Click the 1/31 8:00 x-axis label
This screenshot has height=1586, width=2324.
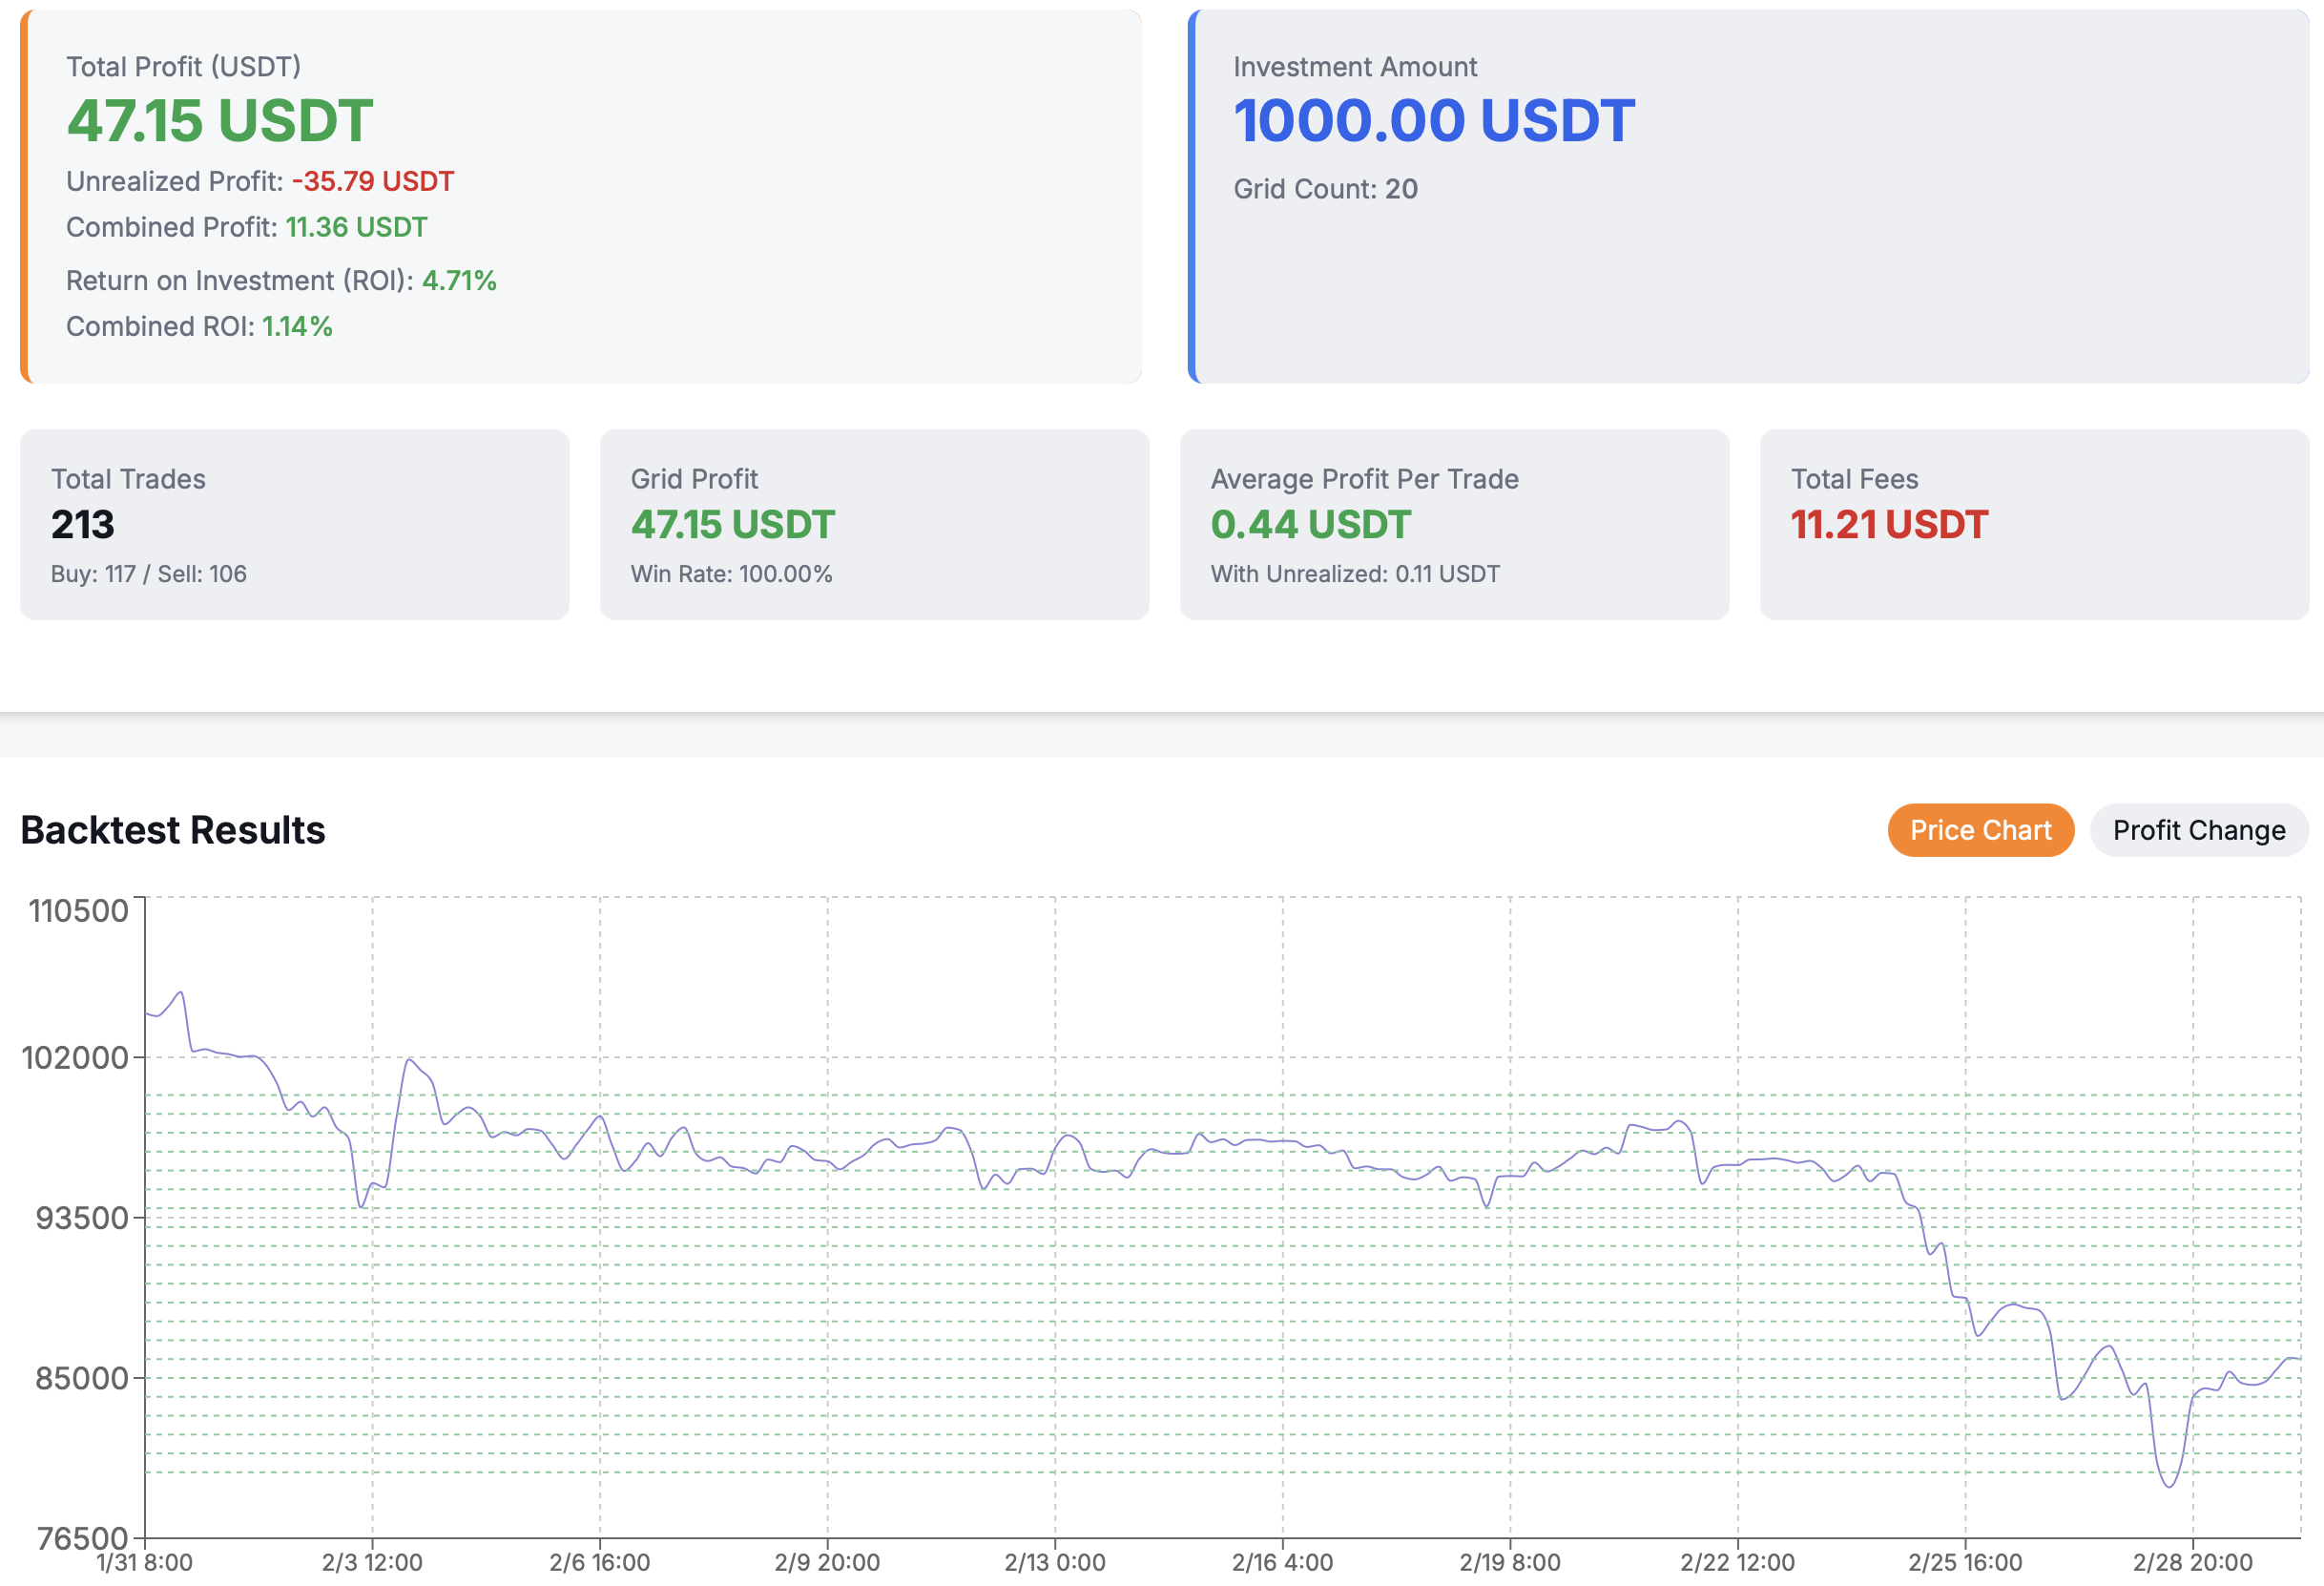[145, 1563]
